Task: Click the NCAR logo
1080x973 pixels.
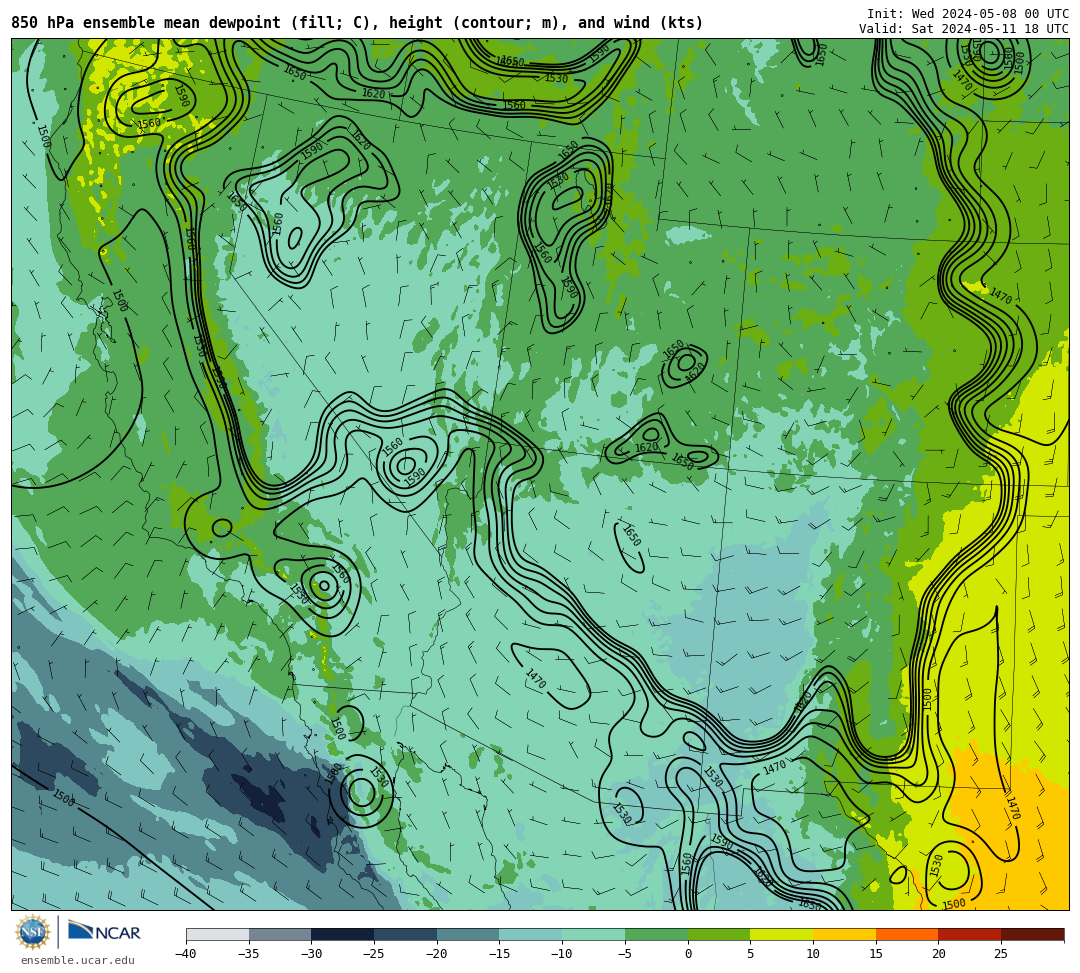Action: pos(104,932)
